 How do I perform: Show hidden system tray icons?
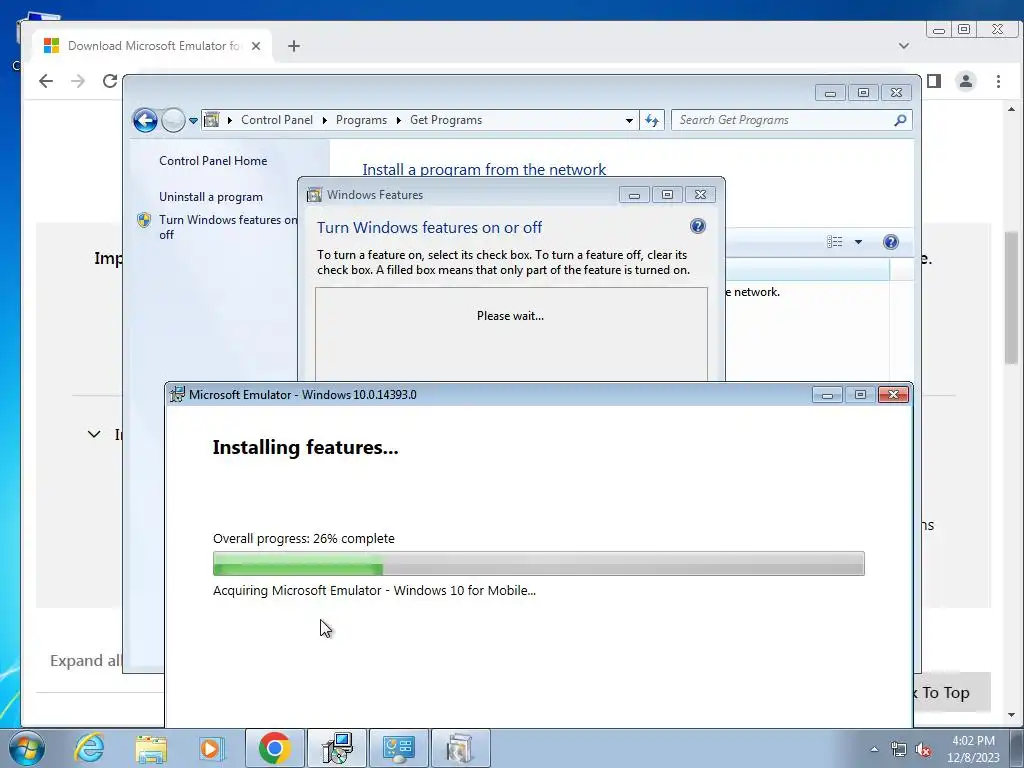(x=874, y=749)
